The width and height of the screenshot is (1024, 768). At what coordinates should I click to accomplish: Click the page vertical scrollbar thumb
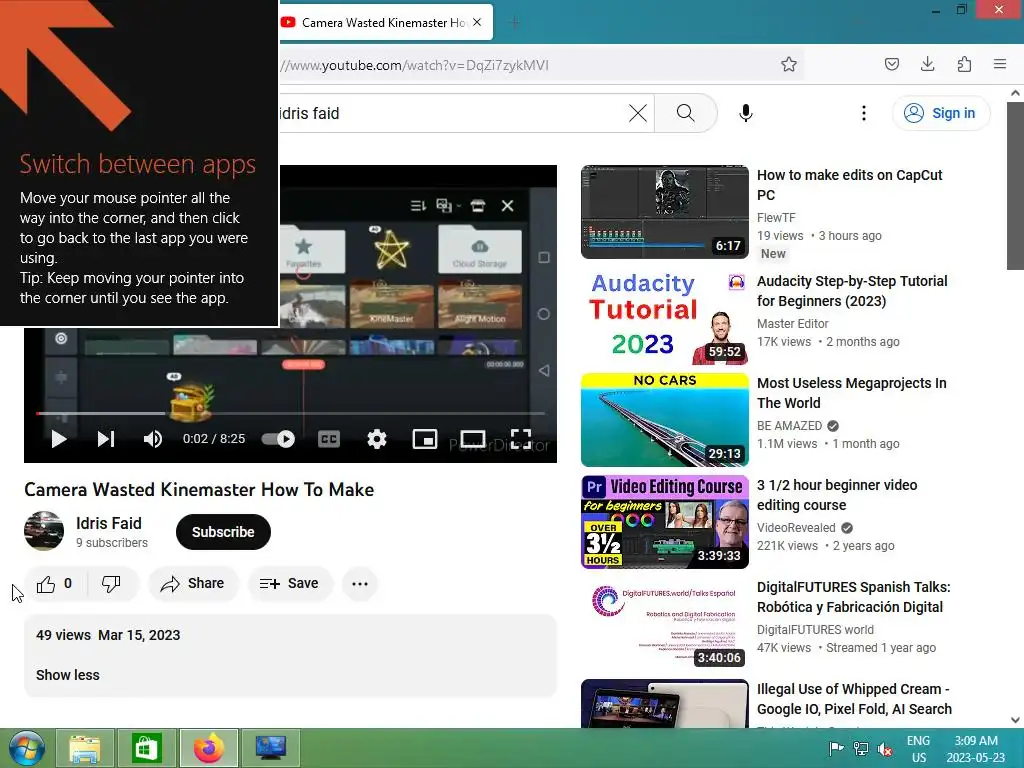coord(1015,186)
